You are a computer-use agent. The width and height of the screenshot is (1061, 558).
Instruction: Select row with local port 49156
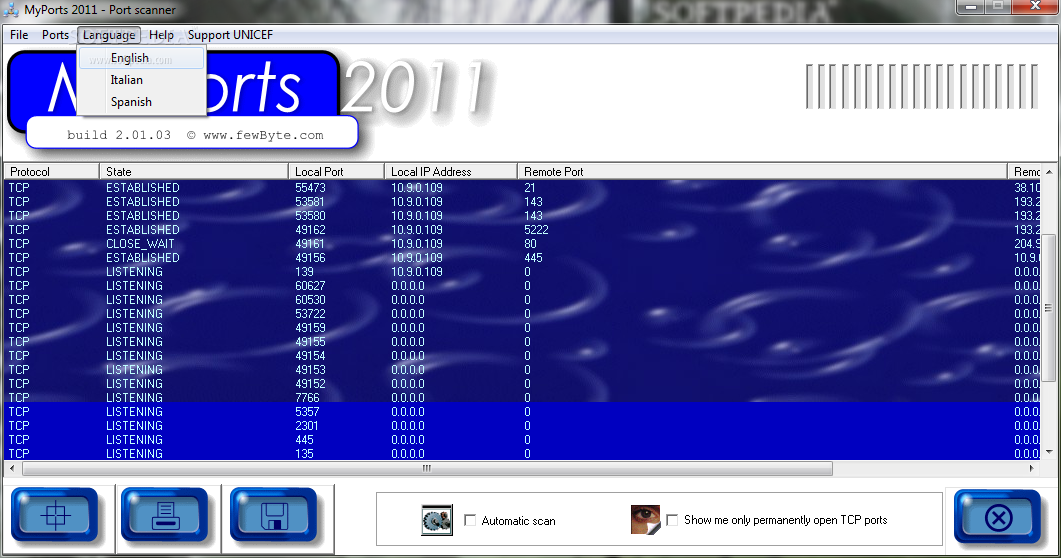(523, 258)
